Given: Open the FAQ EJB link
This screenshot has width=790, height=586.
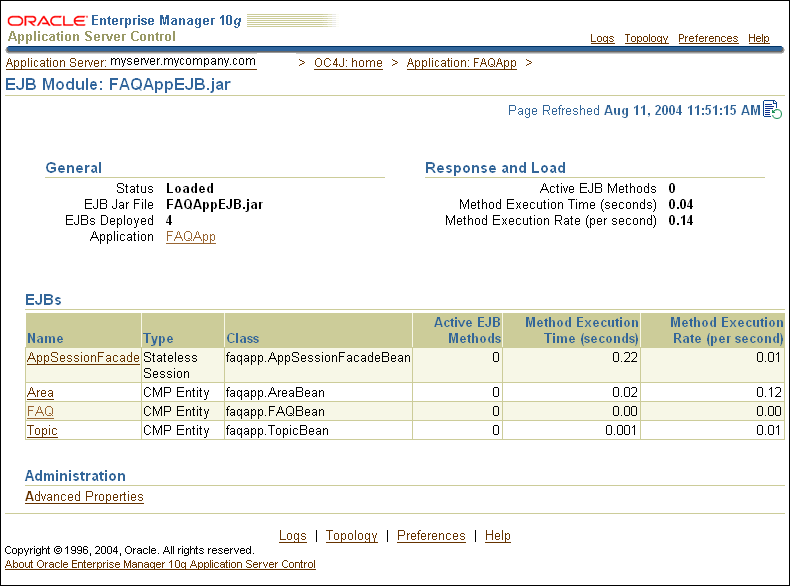Looking at the screenshot, I should point(40,412).
